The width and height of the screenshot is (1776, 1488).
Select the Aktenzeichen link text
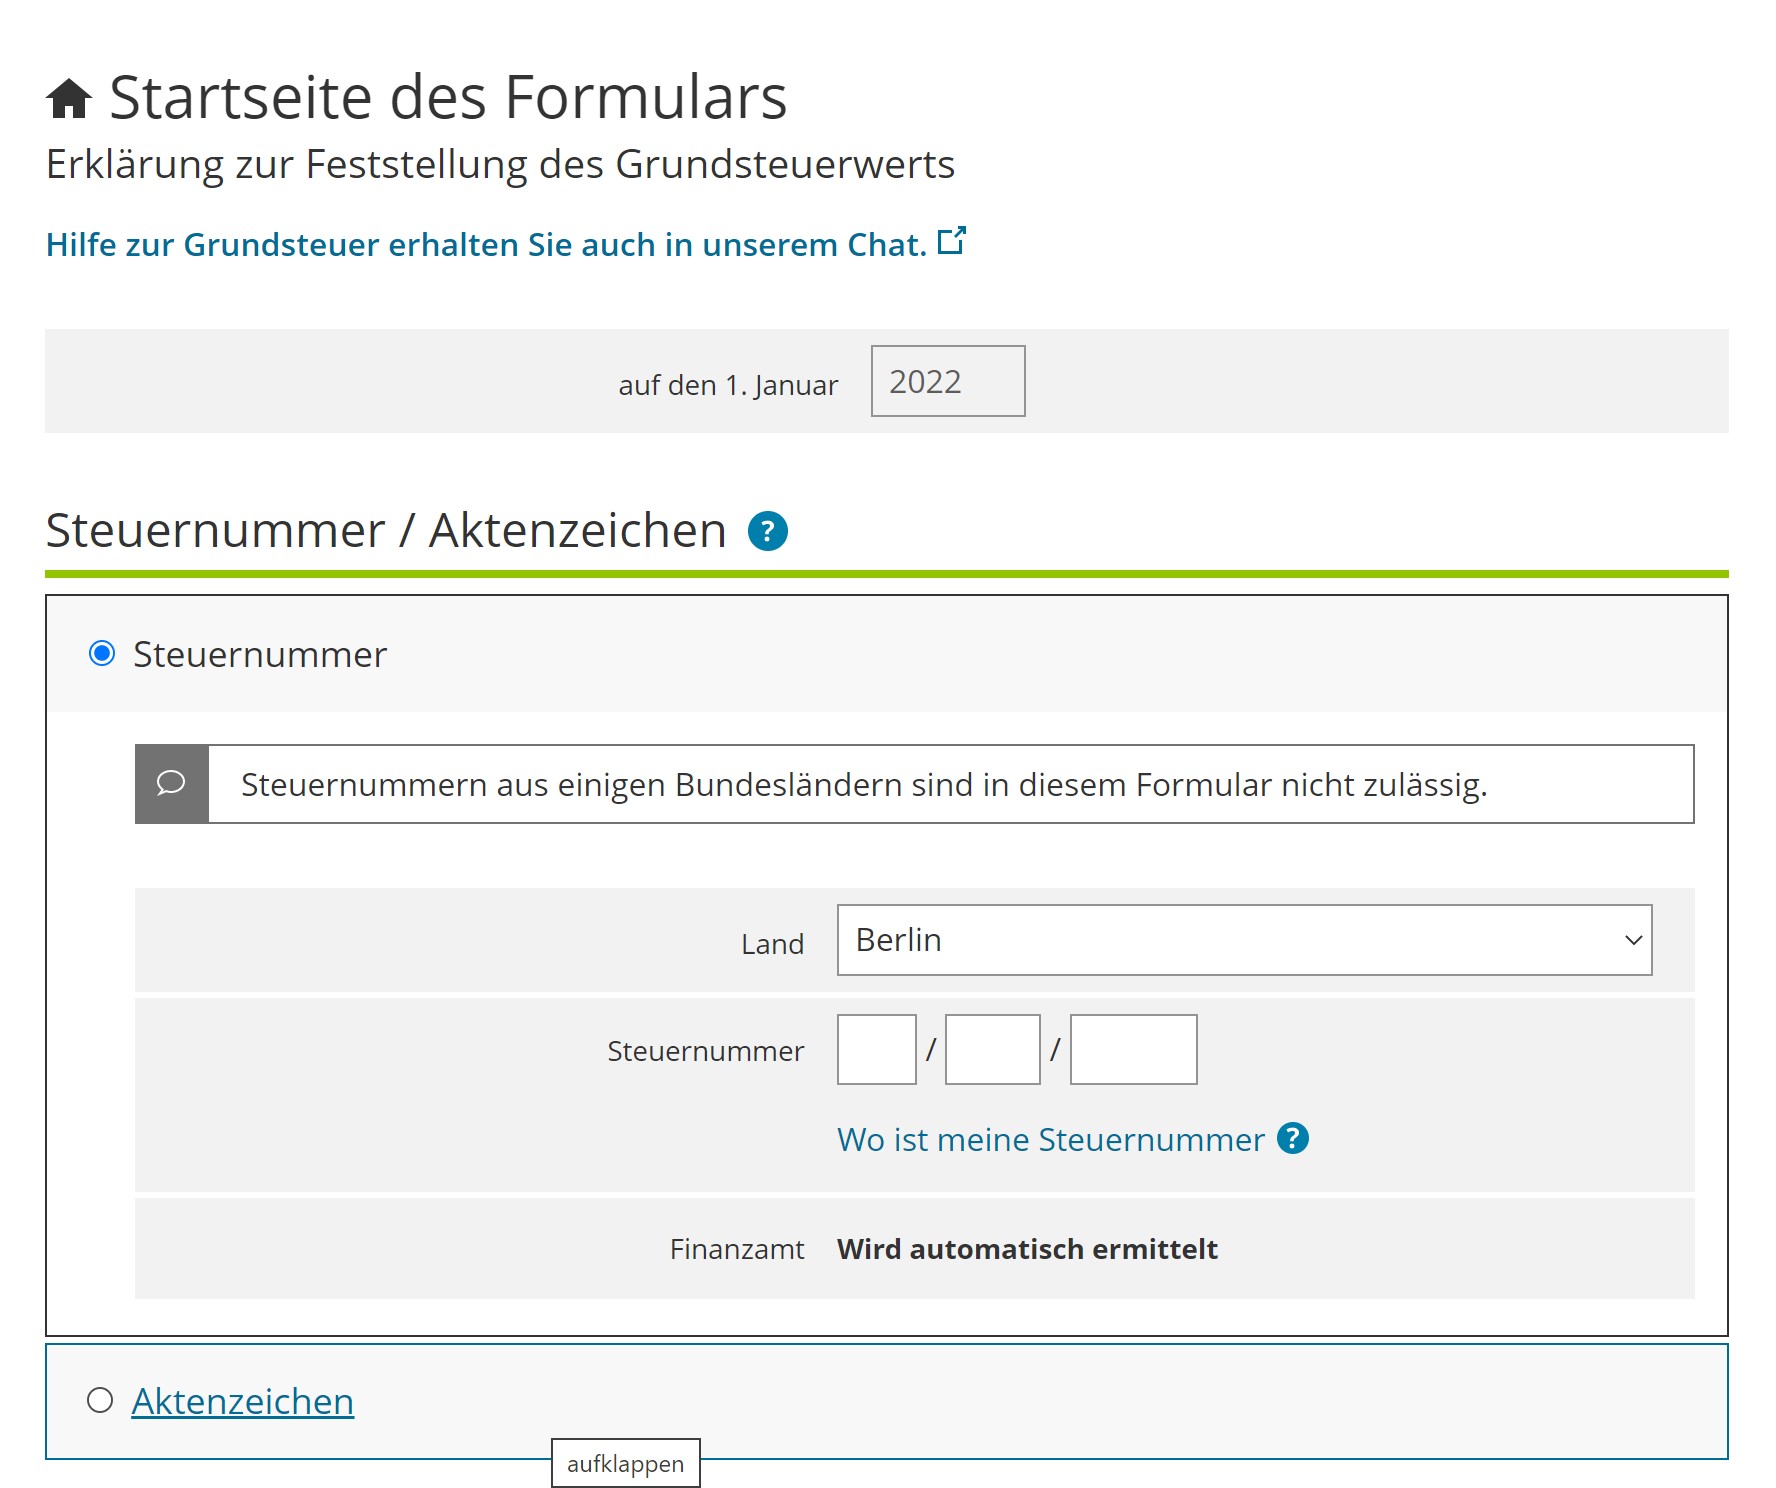tap(242, 1400)
